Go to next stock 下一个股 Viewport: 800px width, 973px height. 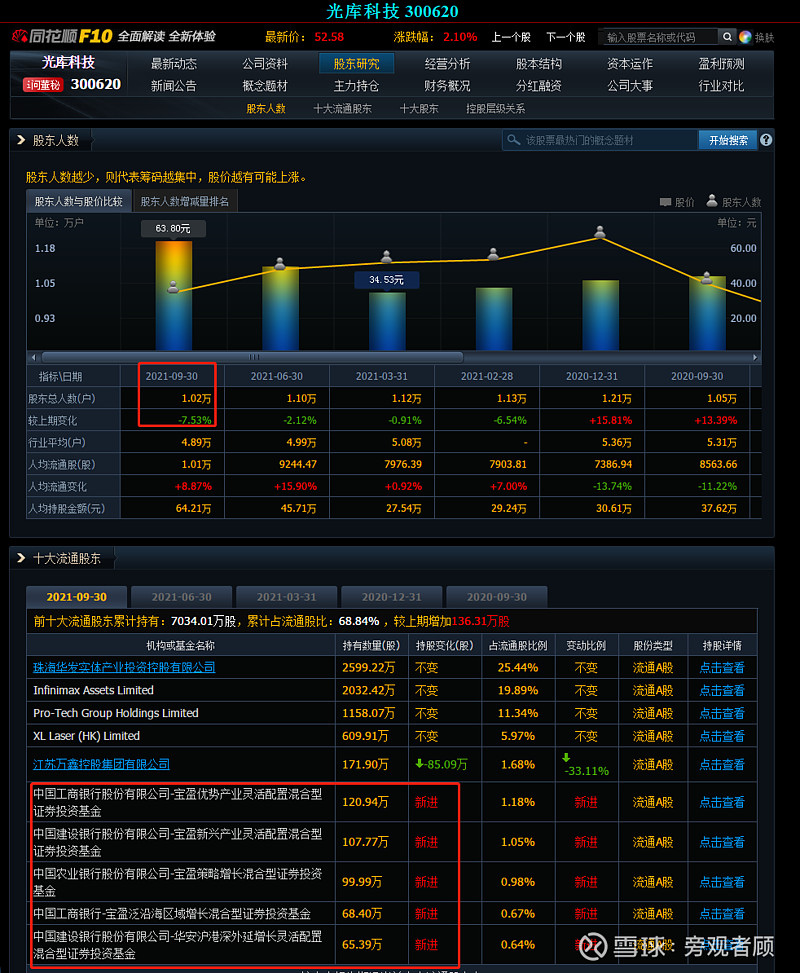(x=565, y=37)
